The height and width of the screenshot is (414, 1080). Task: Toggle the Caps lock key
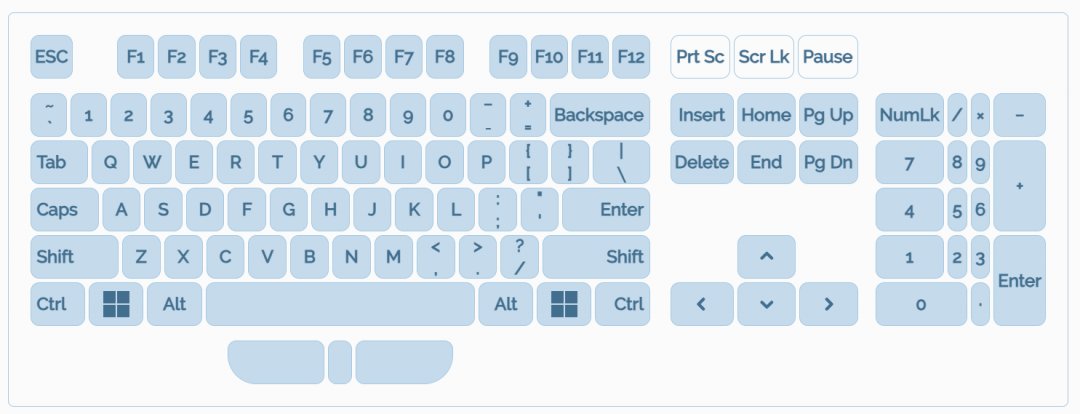(64, 210)
